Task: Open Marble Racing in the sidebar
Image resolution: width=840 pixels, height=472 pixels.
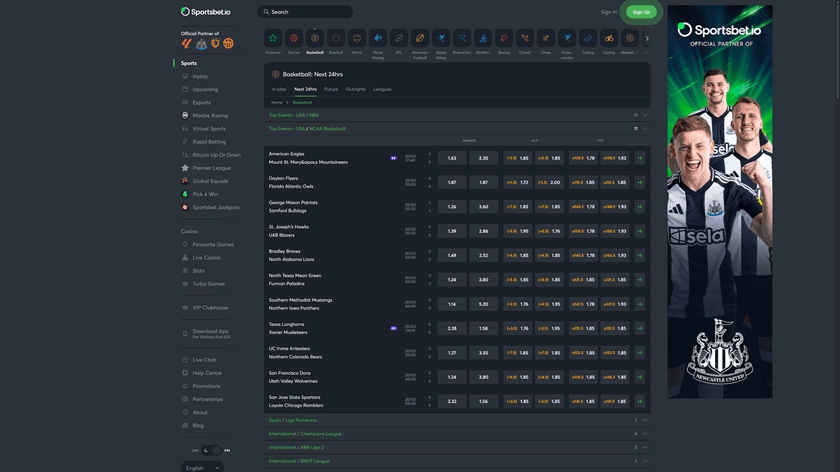Action: pos(210,116)
